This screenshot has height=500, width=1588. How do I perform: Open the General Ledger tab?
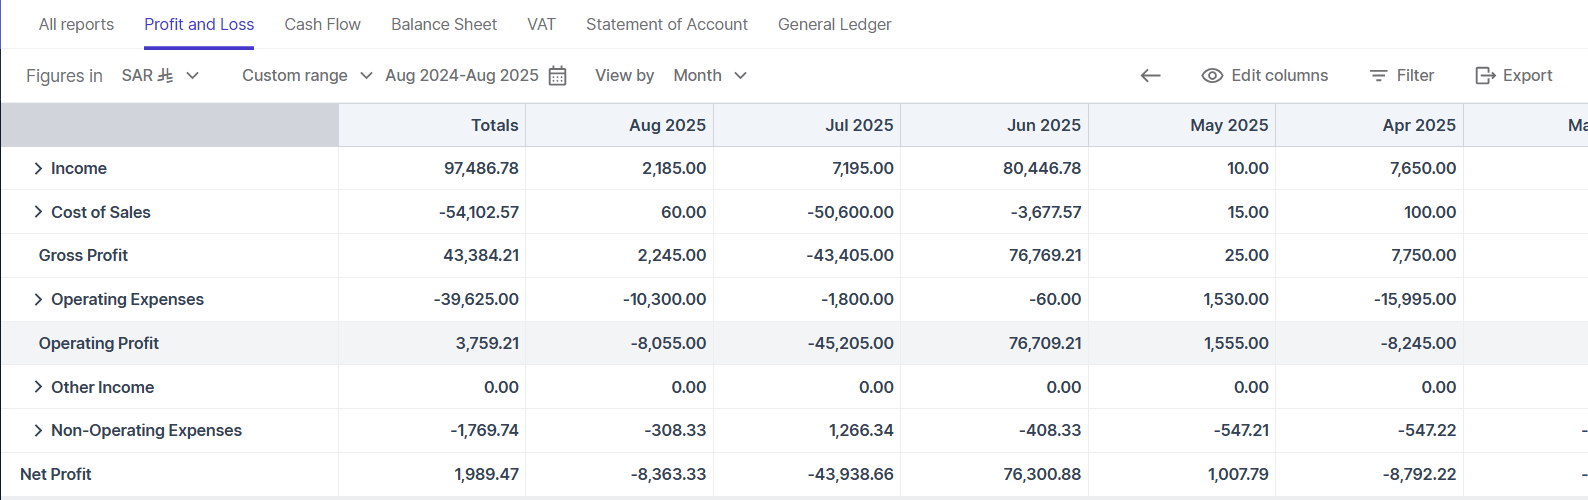pos(834,24)
